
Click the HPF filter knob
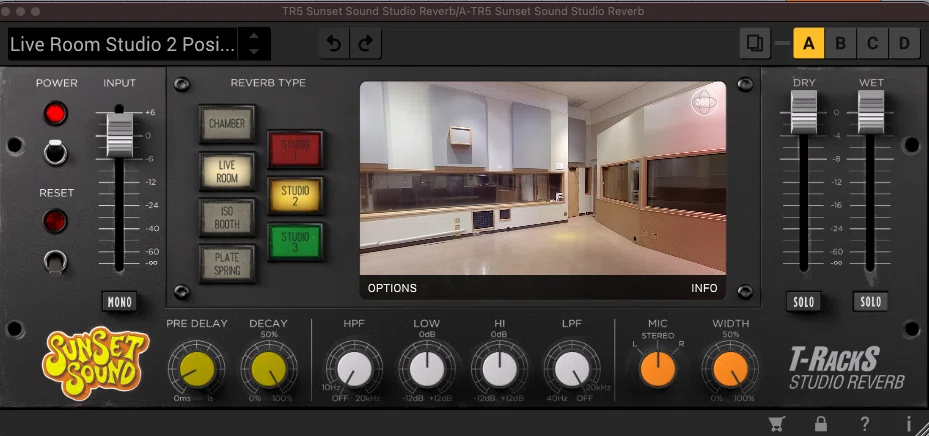[x=354, y=369]
